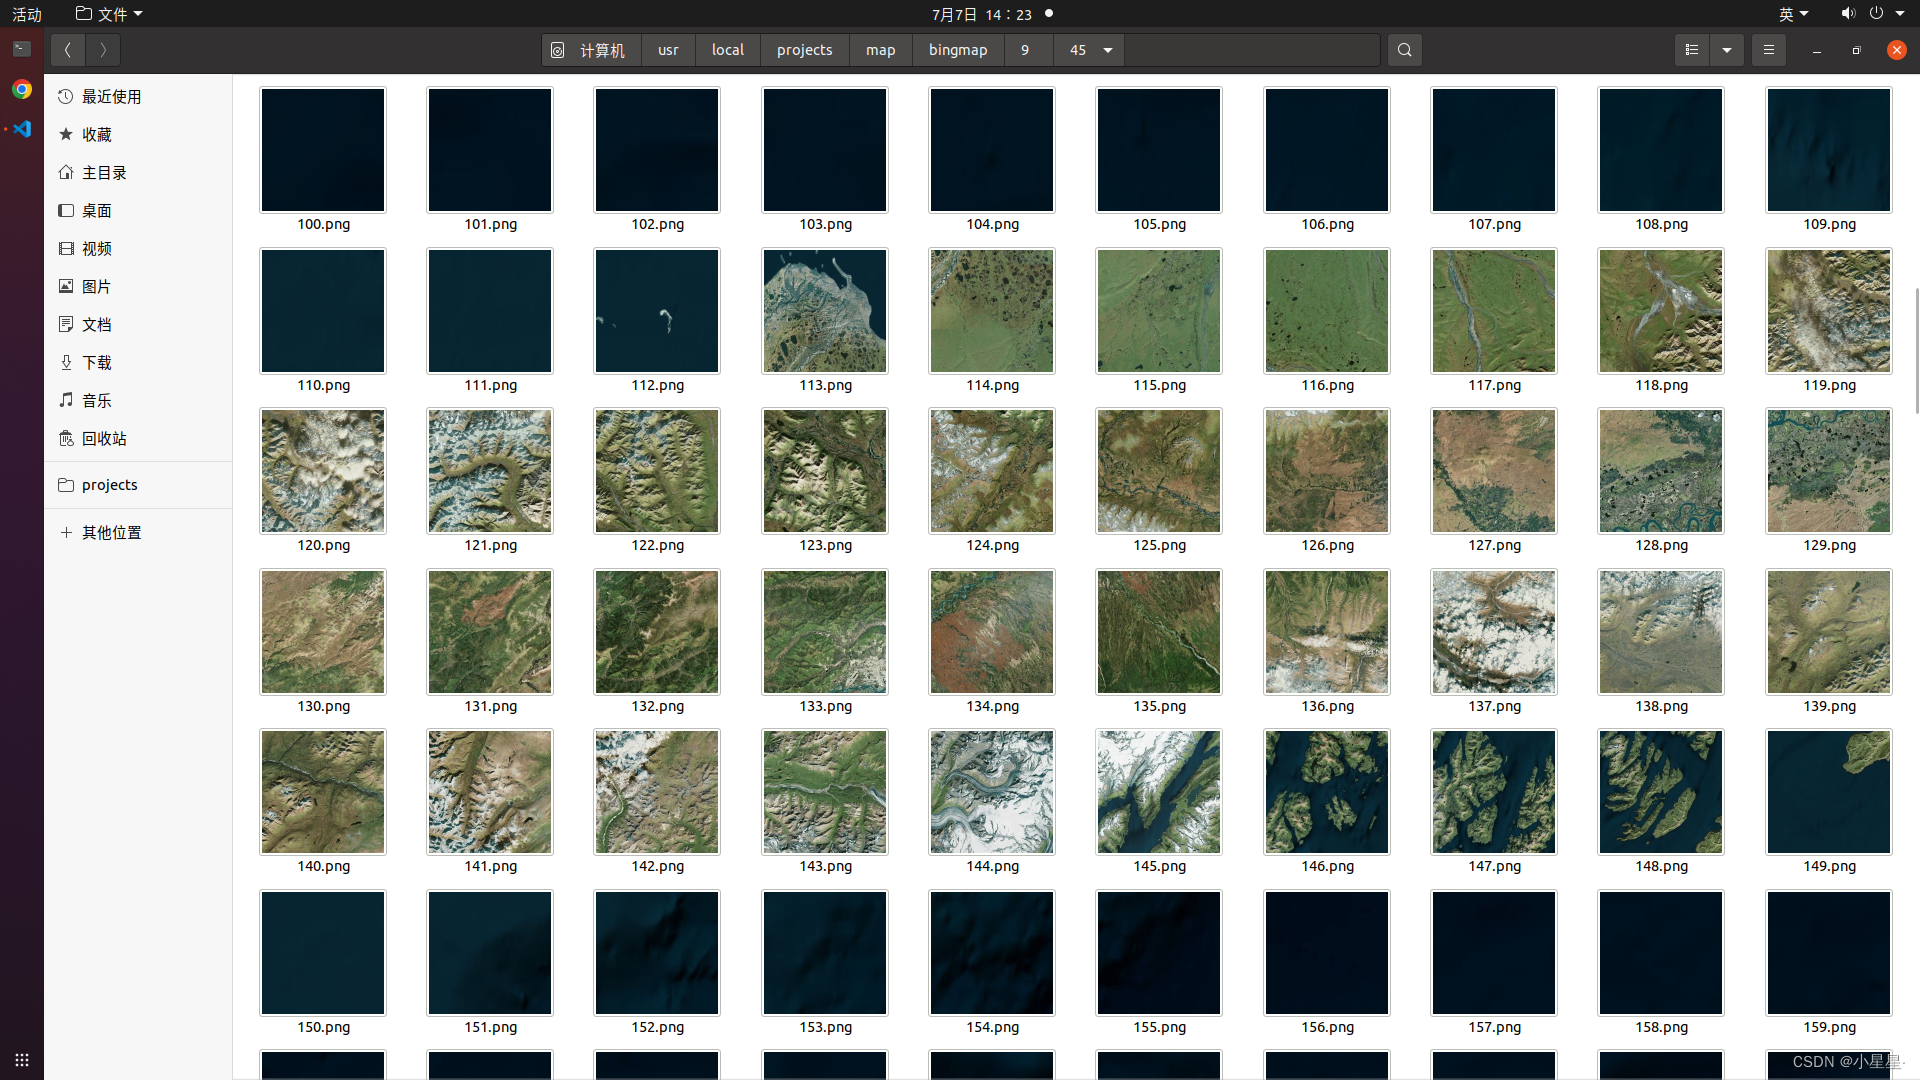Navigate to projects in path bar
Screen dimensions: 1920x1080
tap(805, 50)
